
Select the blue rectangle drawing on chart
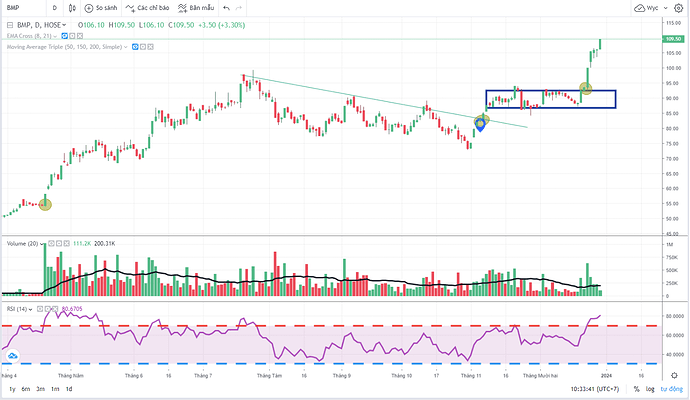click(x=551, y=99)
